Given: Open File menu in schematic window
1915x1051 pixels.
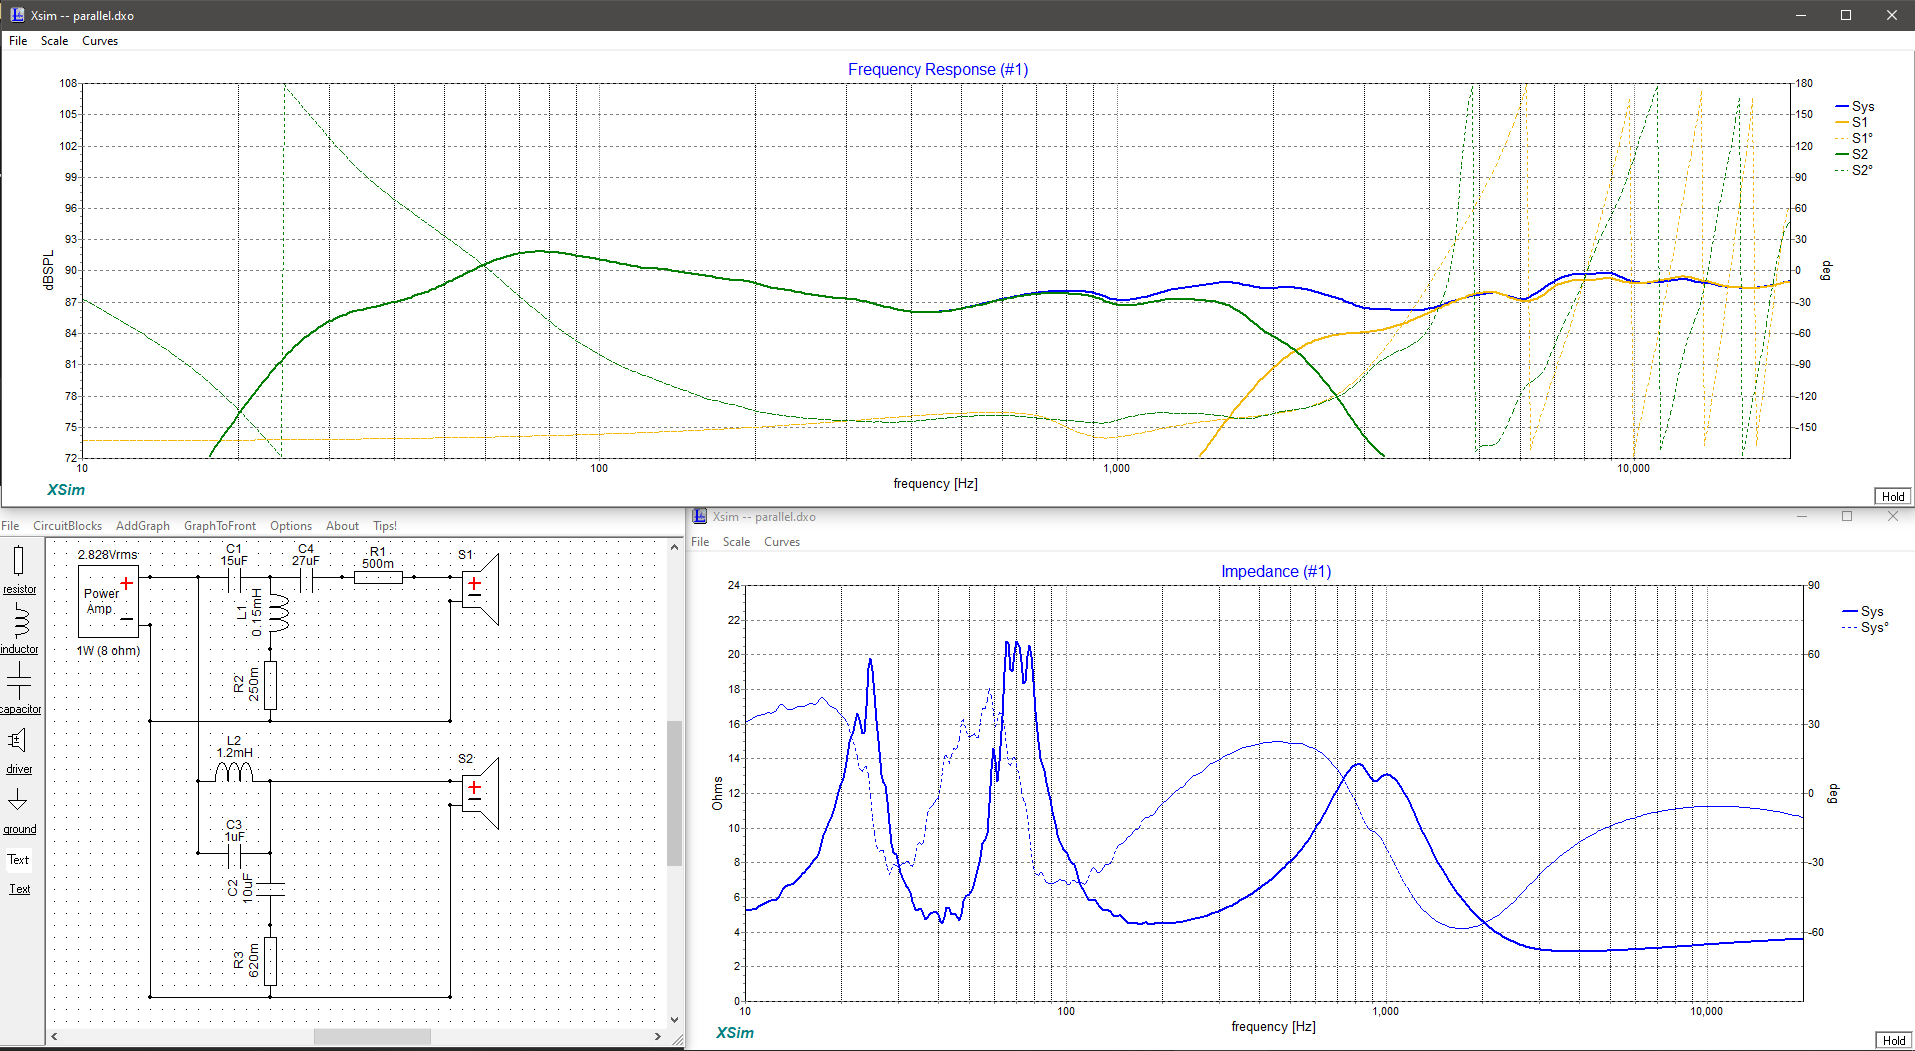Looking at the screenshot, I should 10,526.
